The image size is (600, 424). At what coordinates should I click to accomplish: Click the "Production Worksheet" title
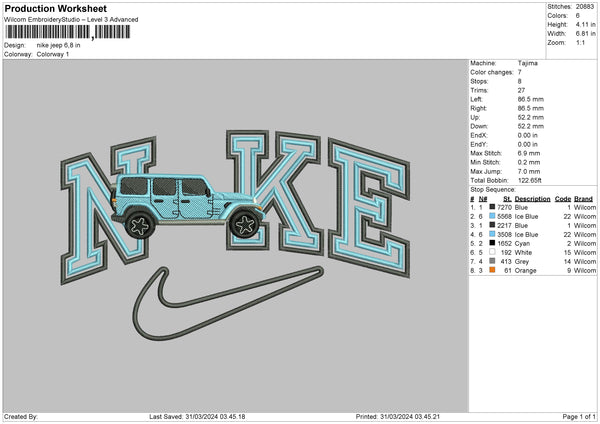(55, 8)
